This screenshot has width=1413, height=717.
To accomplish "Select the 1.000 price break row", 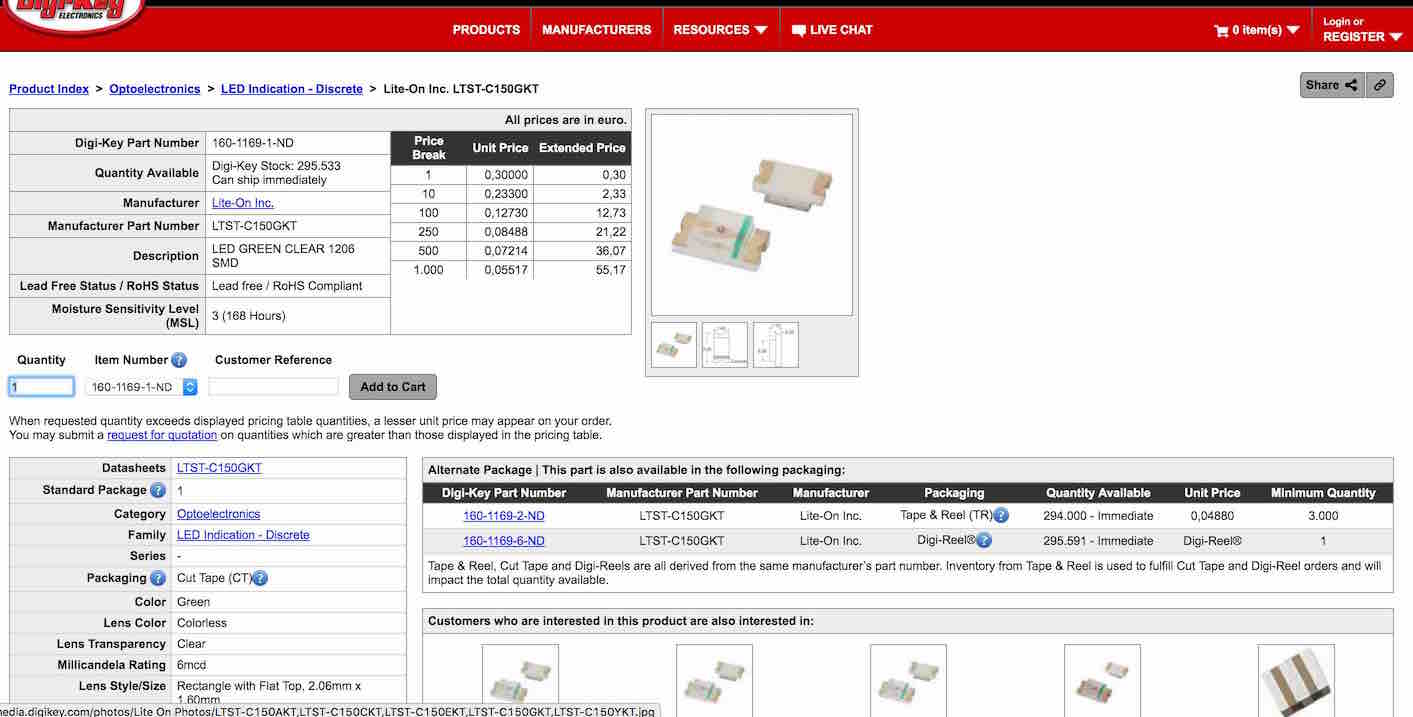I will click(511, 270).
